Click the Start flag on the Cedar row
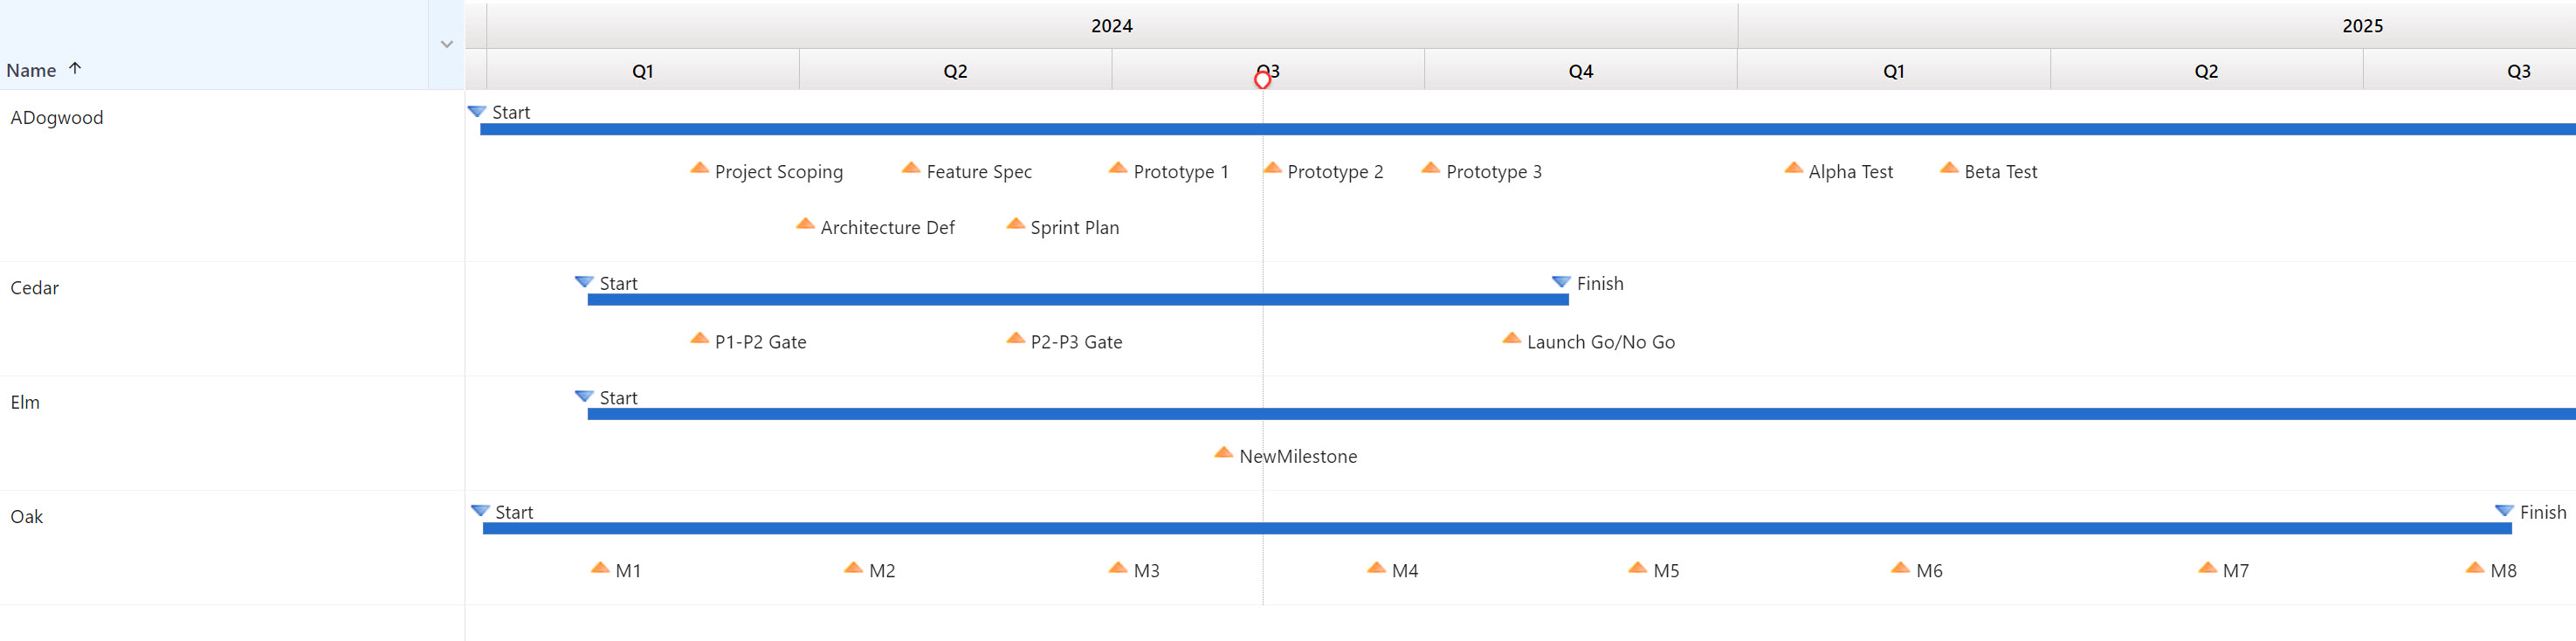 pos(583,281)
